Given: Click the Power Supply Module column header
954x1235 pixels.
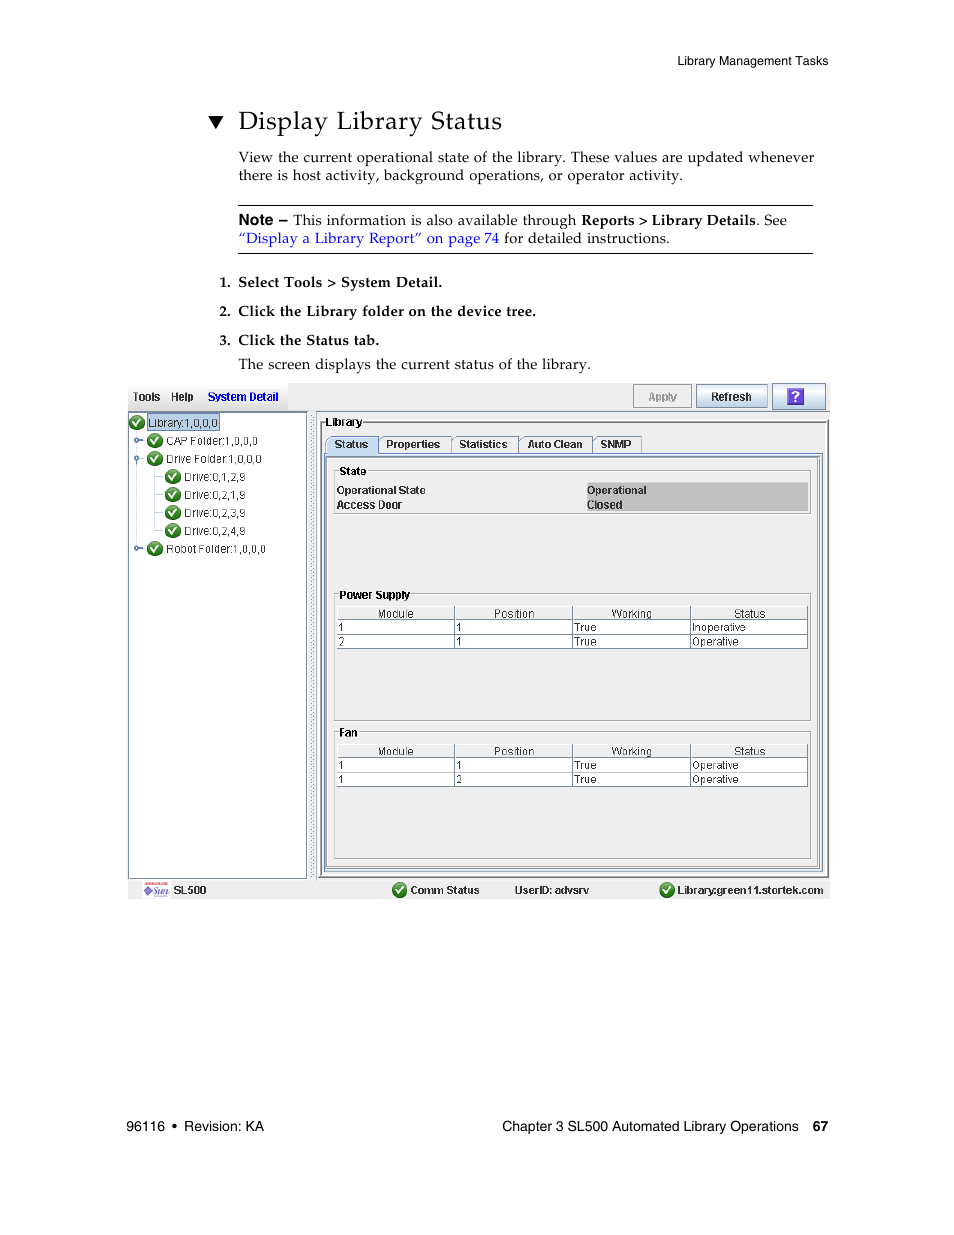Looking at the screenshot, I should [396, 614].
